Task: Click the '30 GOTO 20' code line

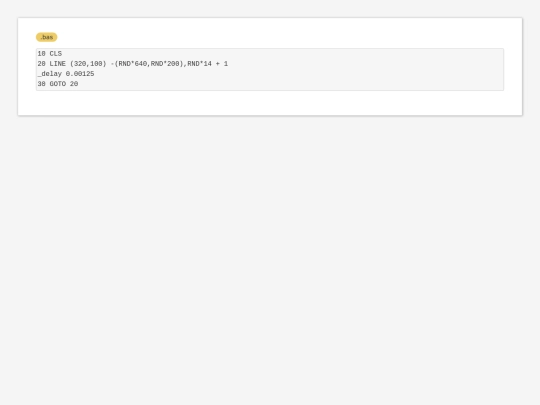Action: 58,84
